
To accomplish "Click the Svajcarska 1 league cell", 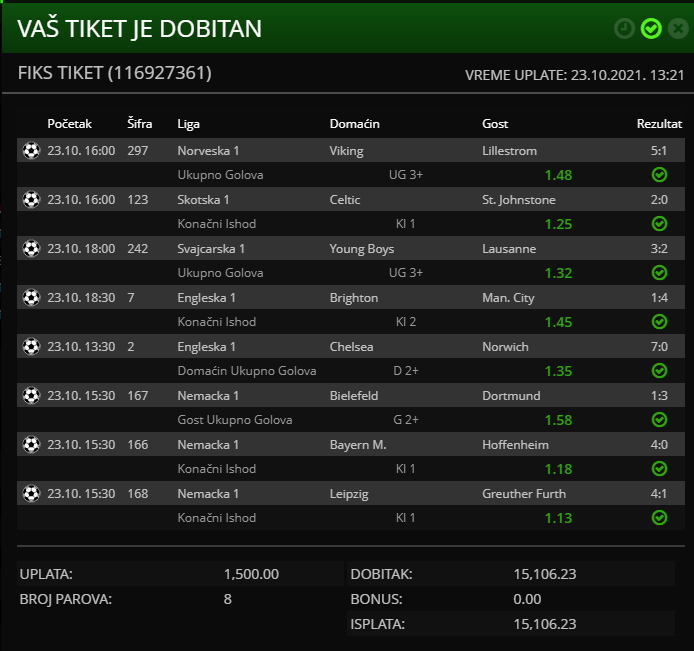I will pyautogui.click(x=211, y=249).
